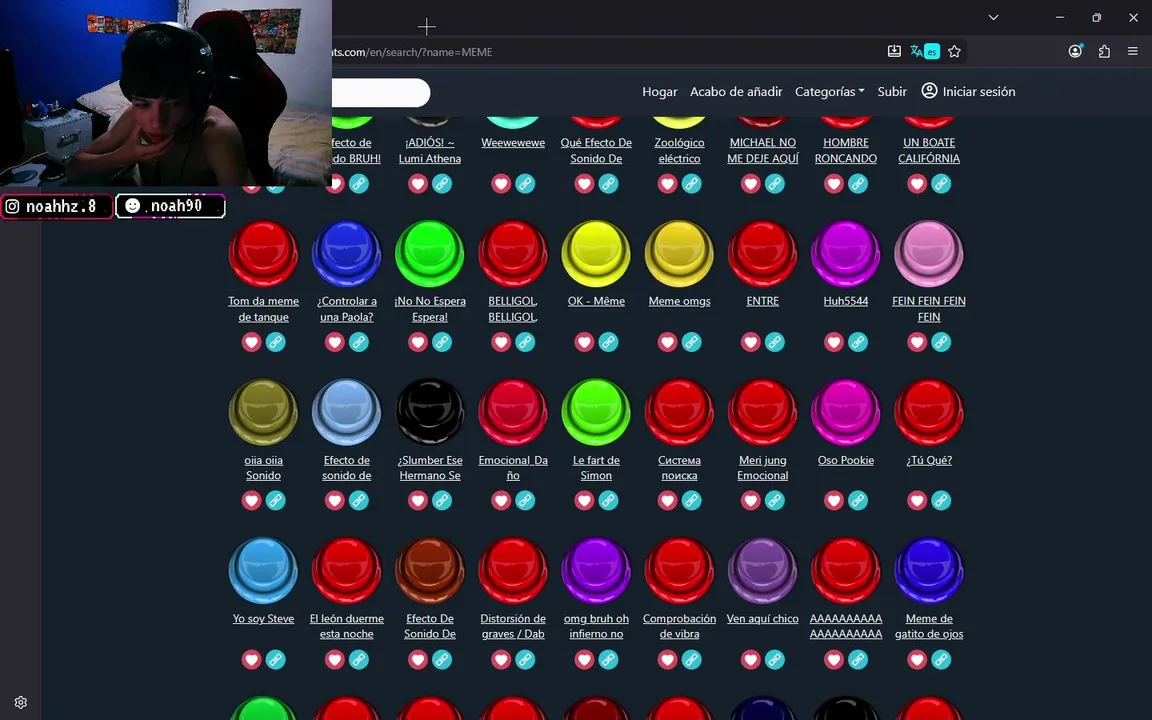Open the browser extensions icon
1152x720 pixels.
(x=1104, y=51)
